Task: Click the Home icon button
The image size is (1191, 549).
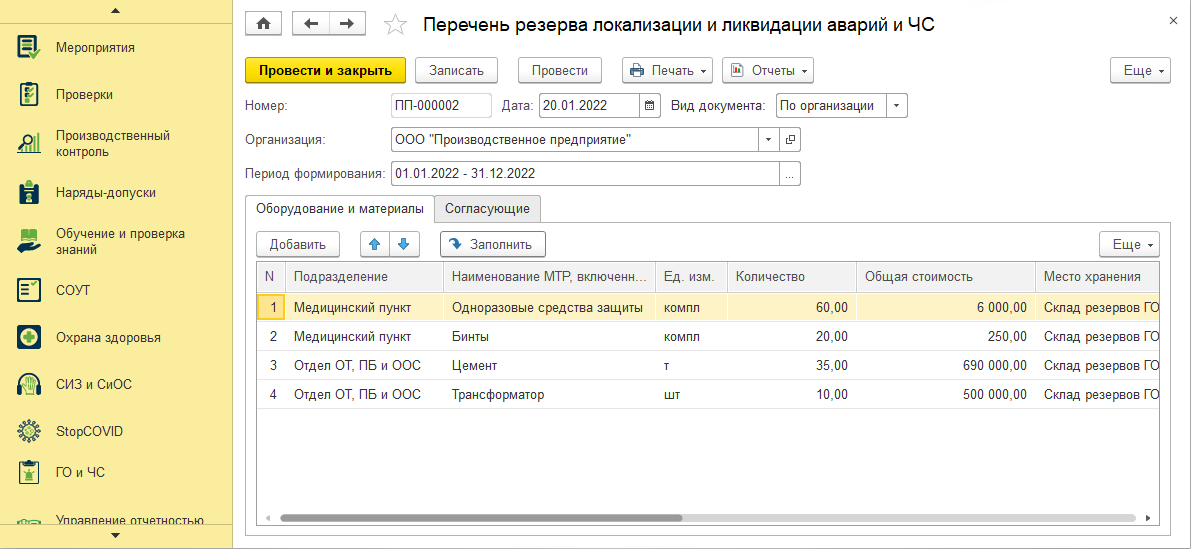Action: tap(264, 24)
